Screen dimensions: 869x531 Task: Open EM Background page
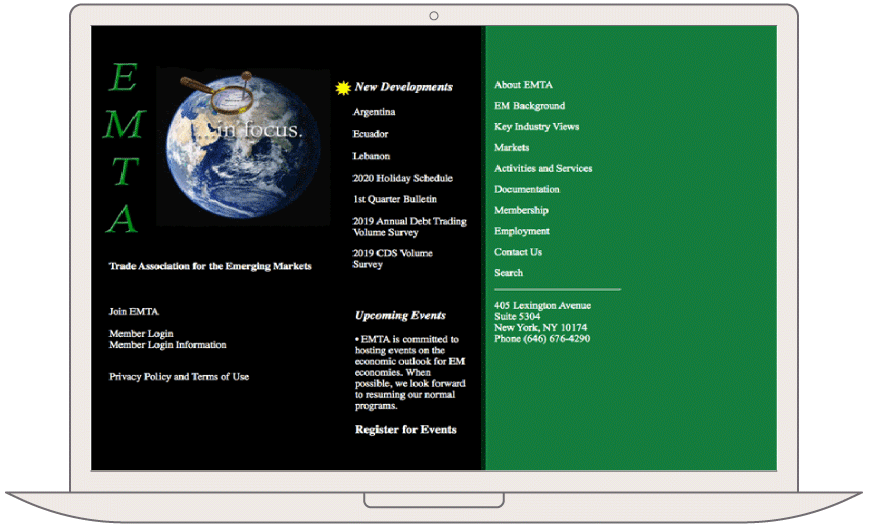tap(529, 106)
